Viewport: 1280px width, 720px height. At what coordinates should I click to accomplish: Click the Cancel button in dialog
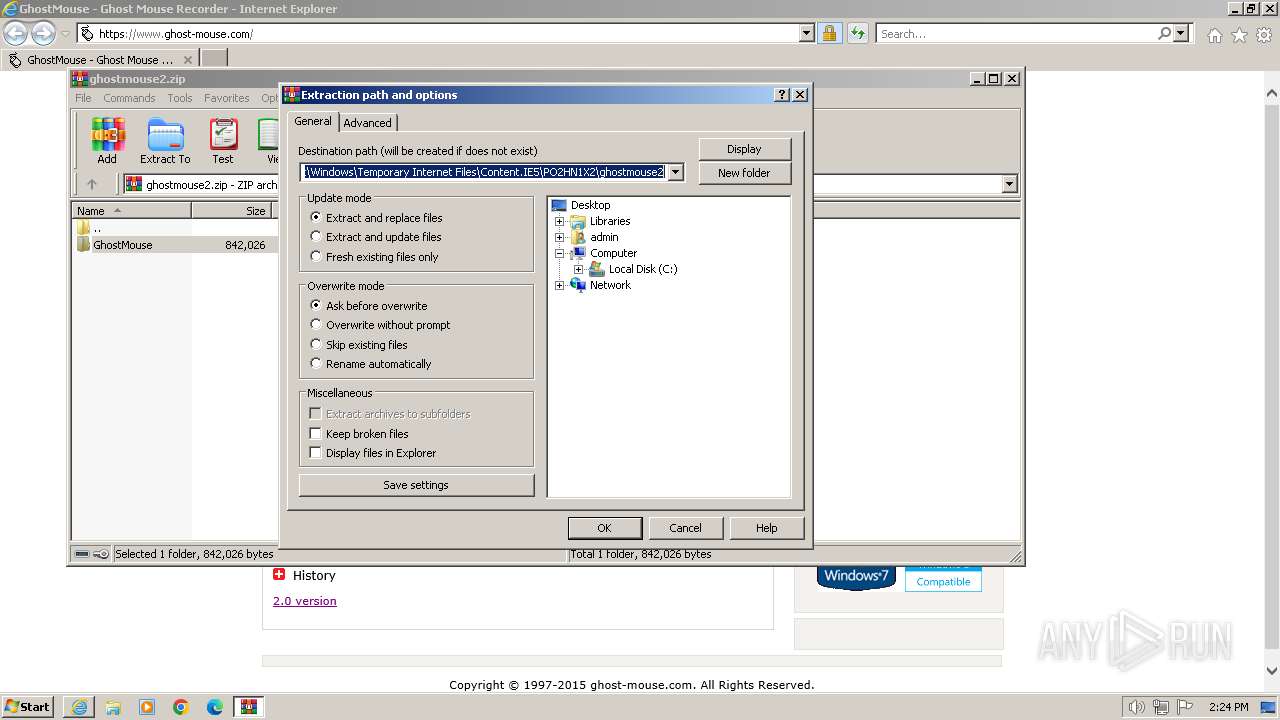(x=685, y=528)
